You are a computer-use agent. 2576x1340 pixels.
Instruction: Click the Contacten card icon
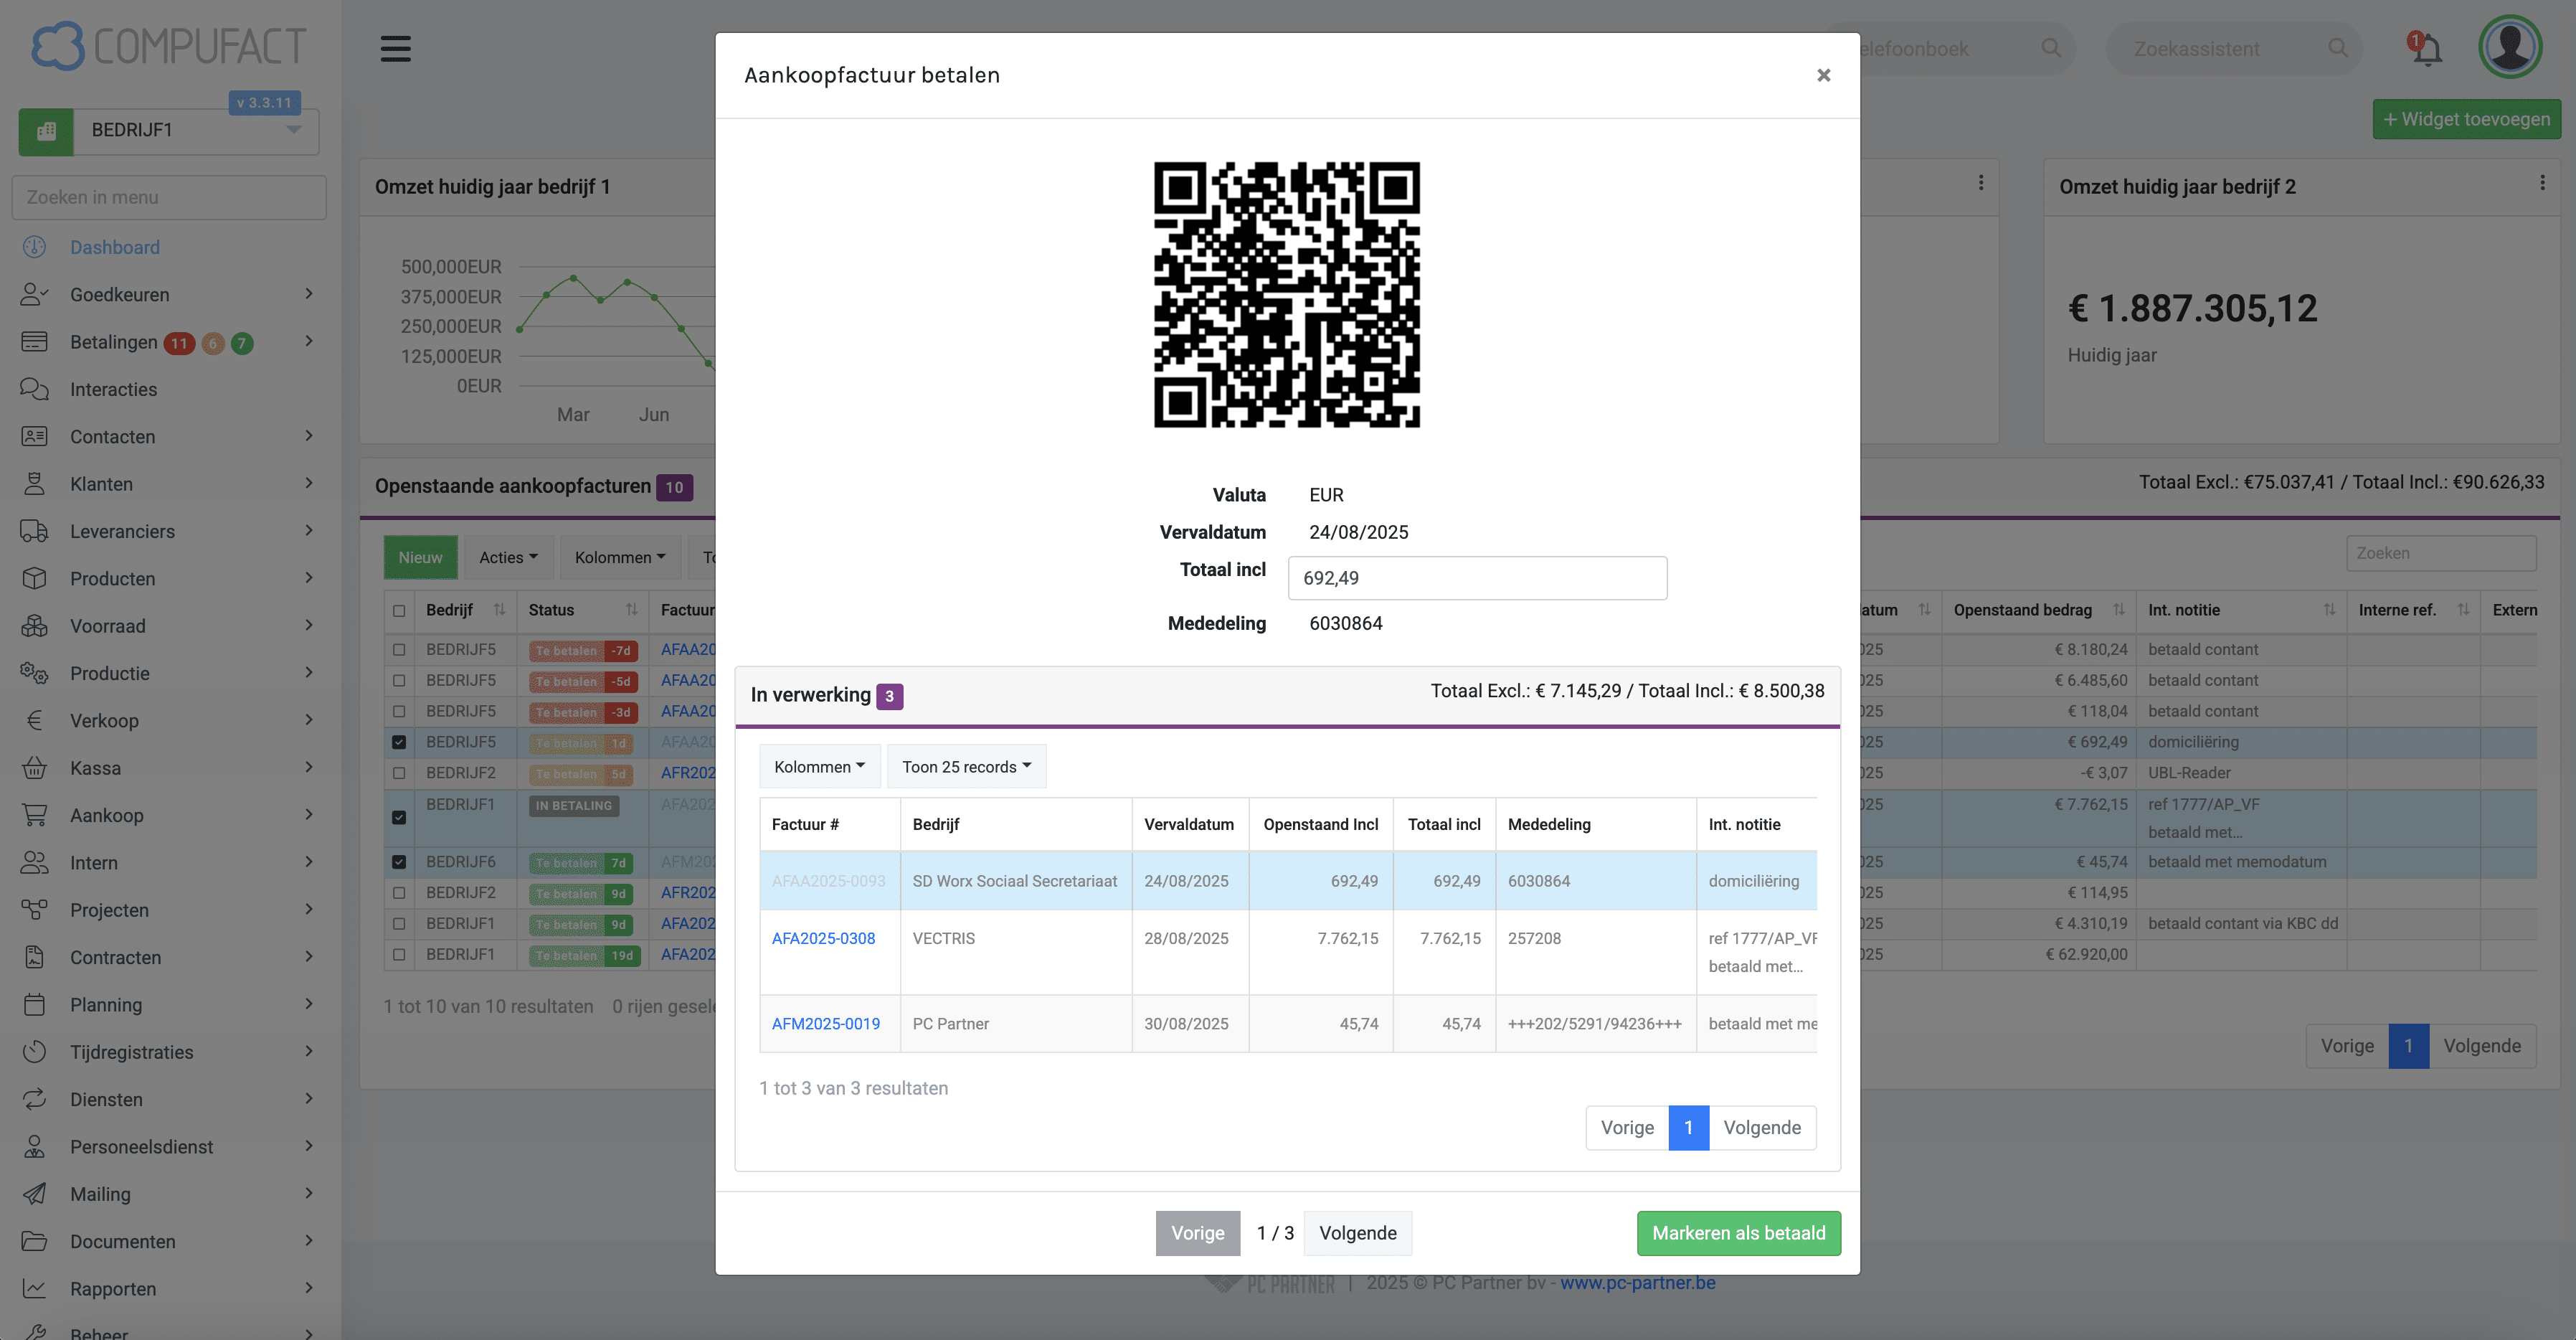click(34, 436)
